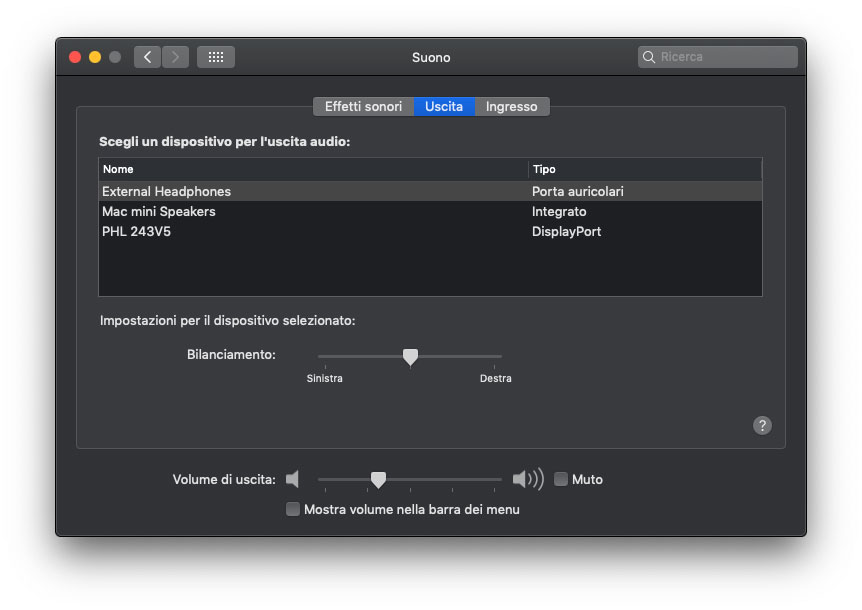Switch to the Effetti sonori tab
The height and width of the screenshot is (610, 862).
363,106
